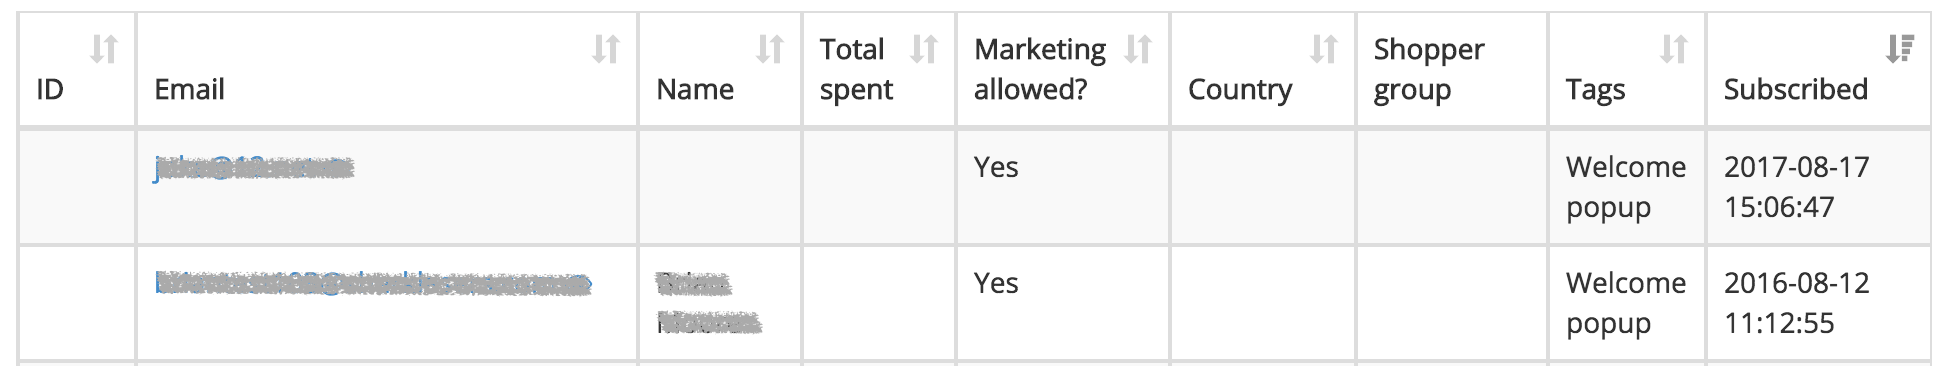Reverse the Subscribed descending sort icon
The width and height of the screenshot is (1942, 366).
pyautogui.click(x=1900, y=48)
